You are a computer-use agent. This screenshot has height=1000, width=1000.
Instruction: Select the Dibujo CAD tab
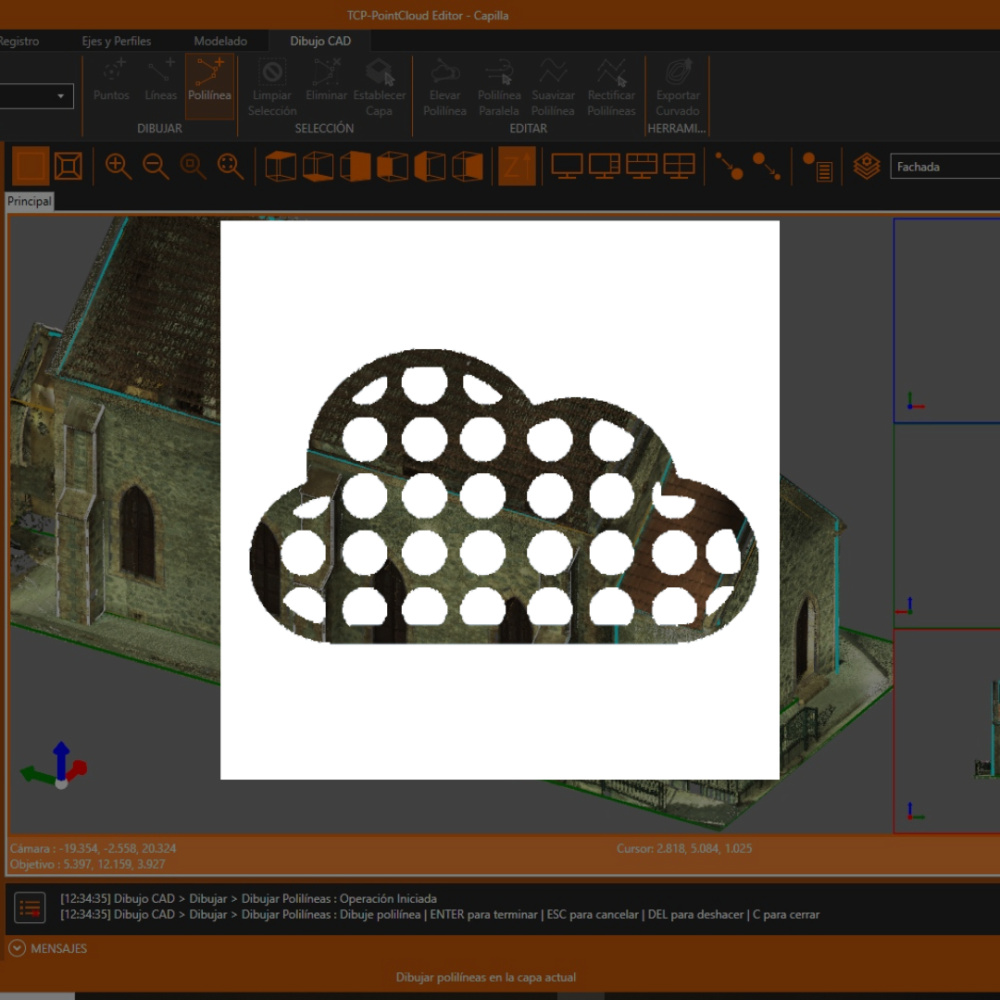tap(320, 41)
